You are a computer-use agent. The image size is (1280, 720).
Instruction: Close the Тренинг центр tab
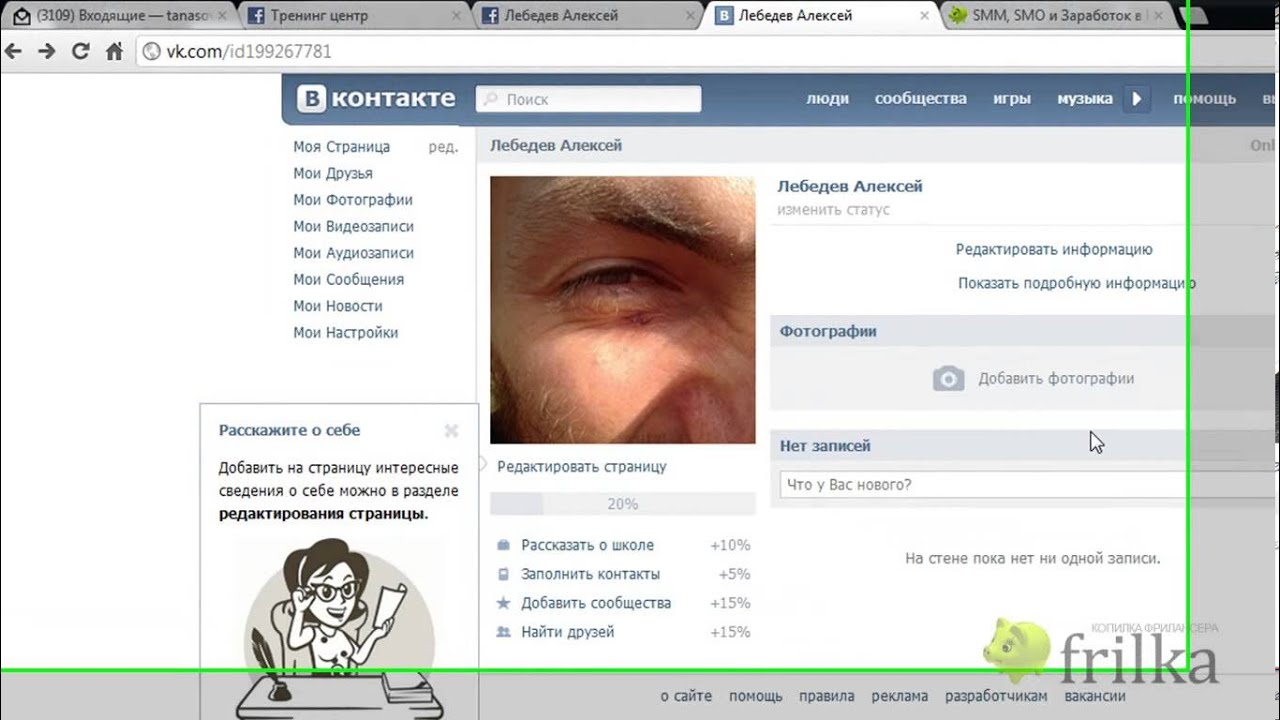point(456,15)
